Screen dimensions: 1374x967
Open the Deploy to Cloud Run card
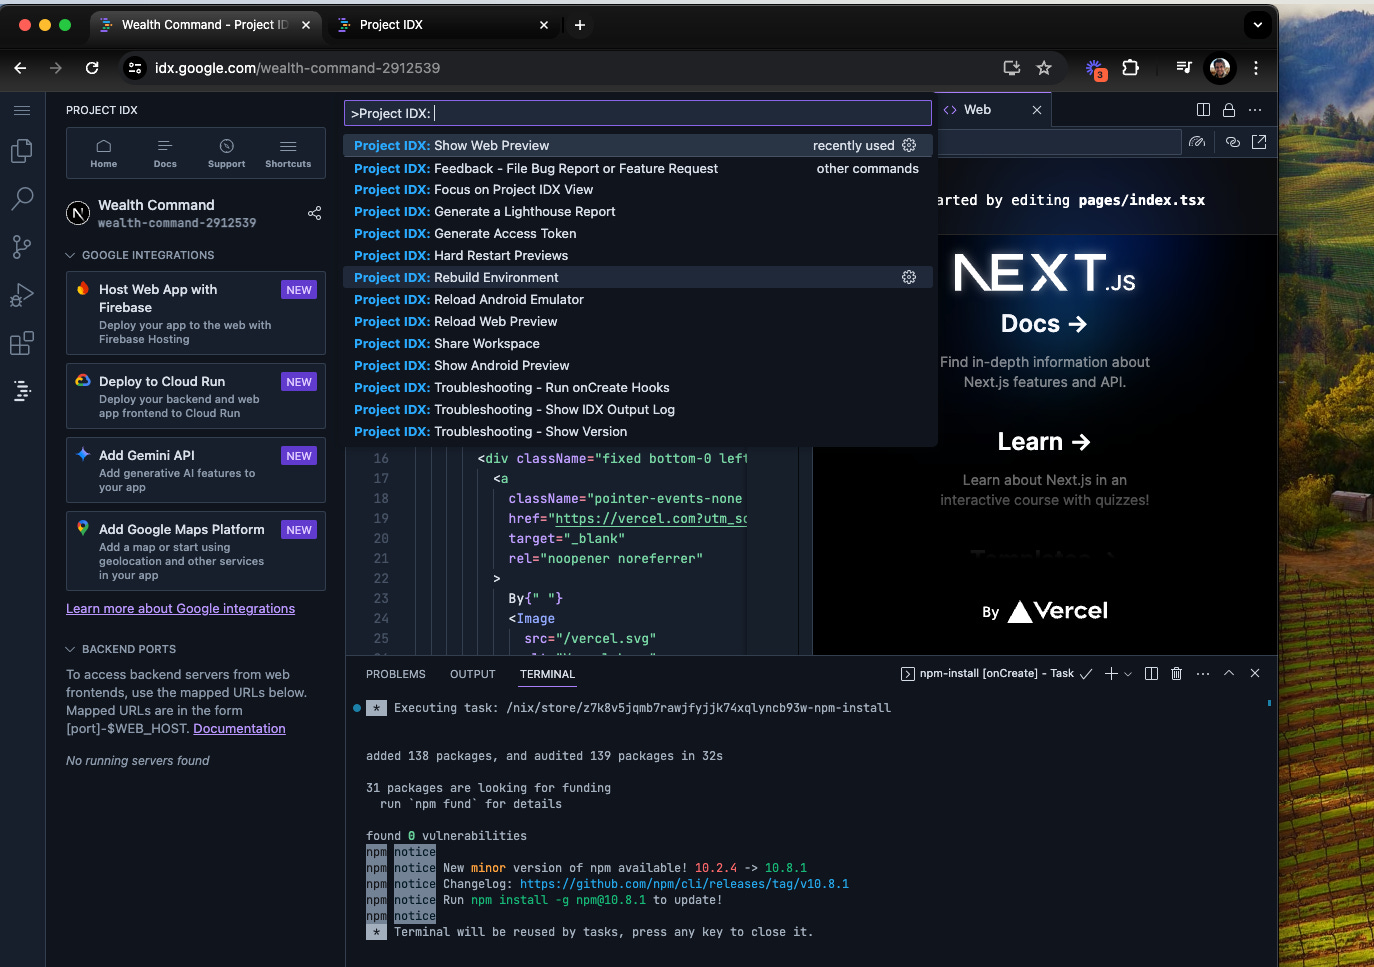point(196,396)
